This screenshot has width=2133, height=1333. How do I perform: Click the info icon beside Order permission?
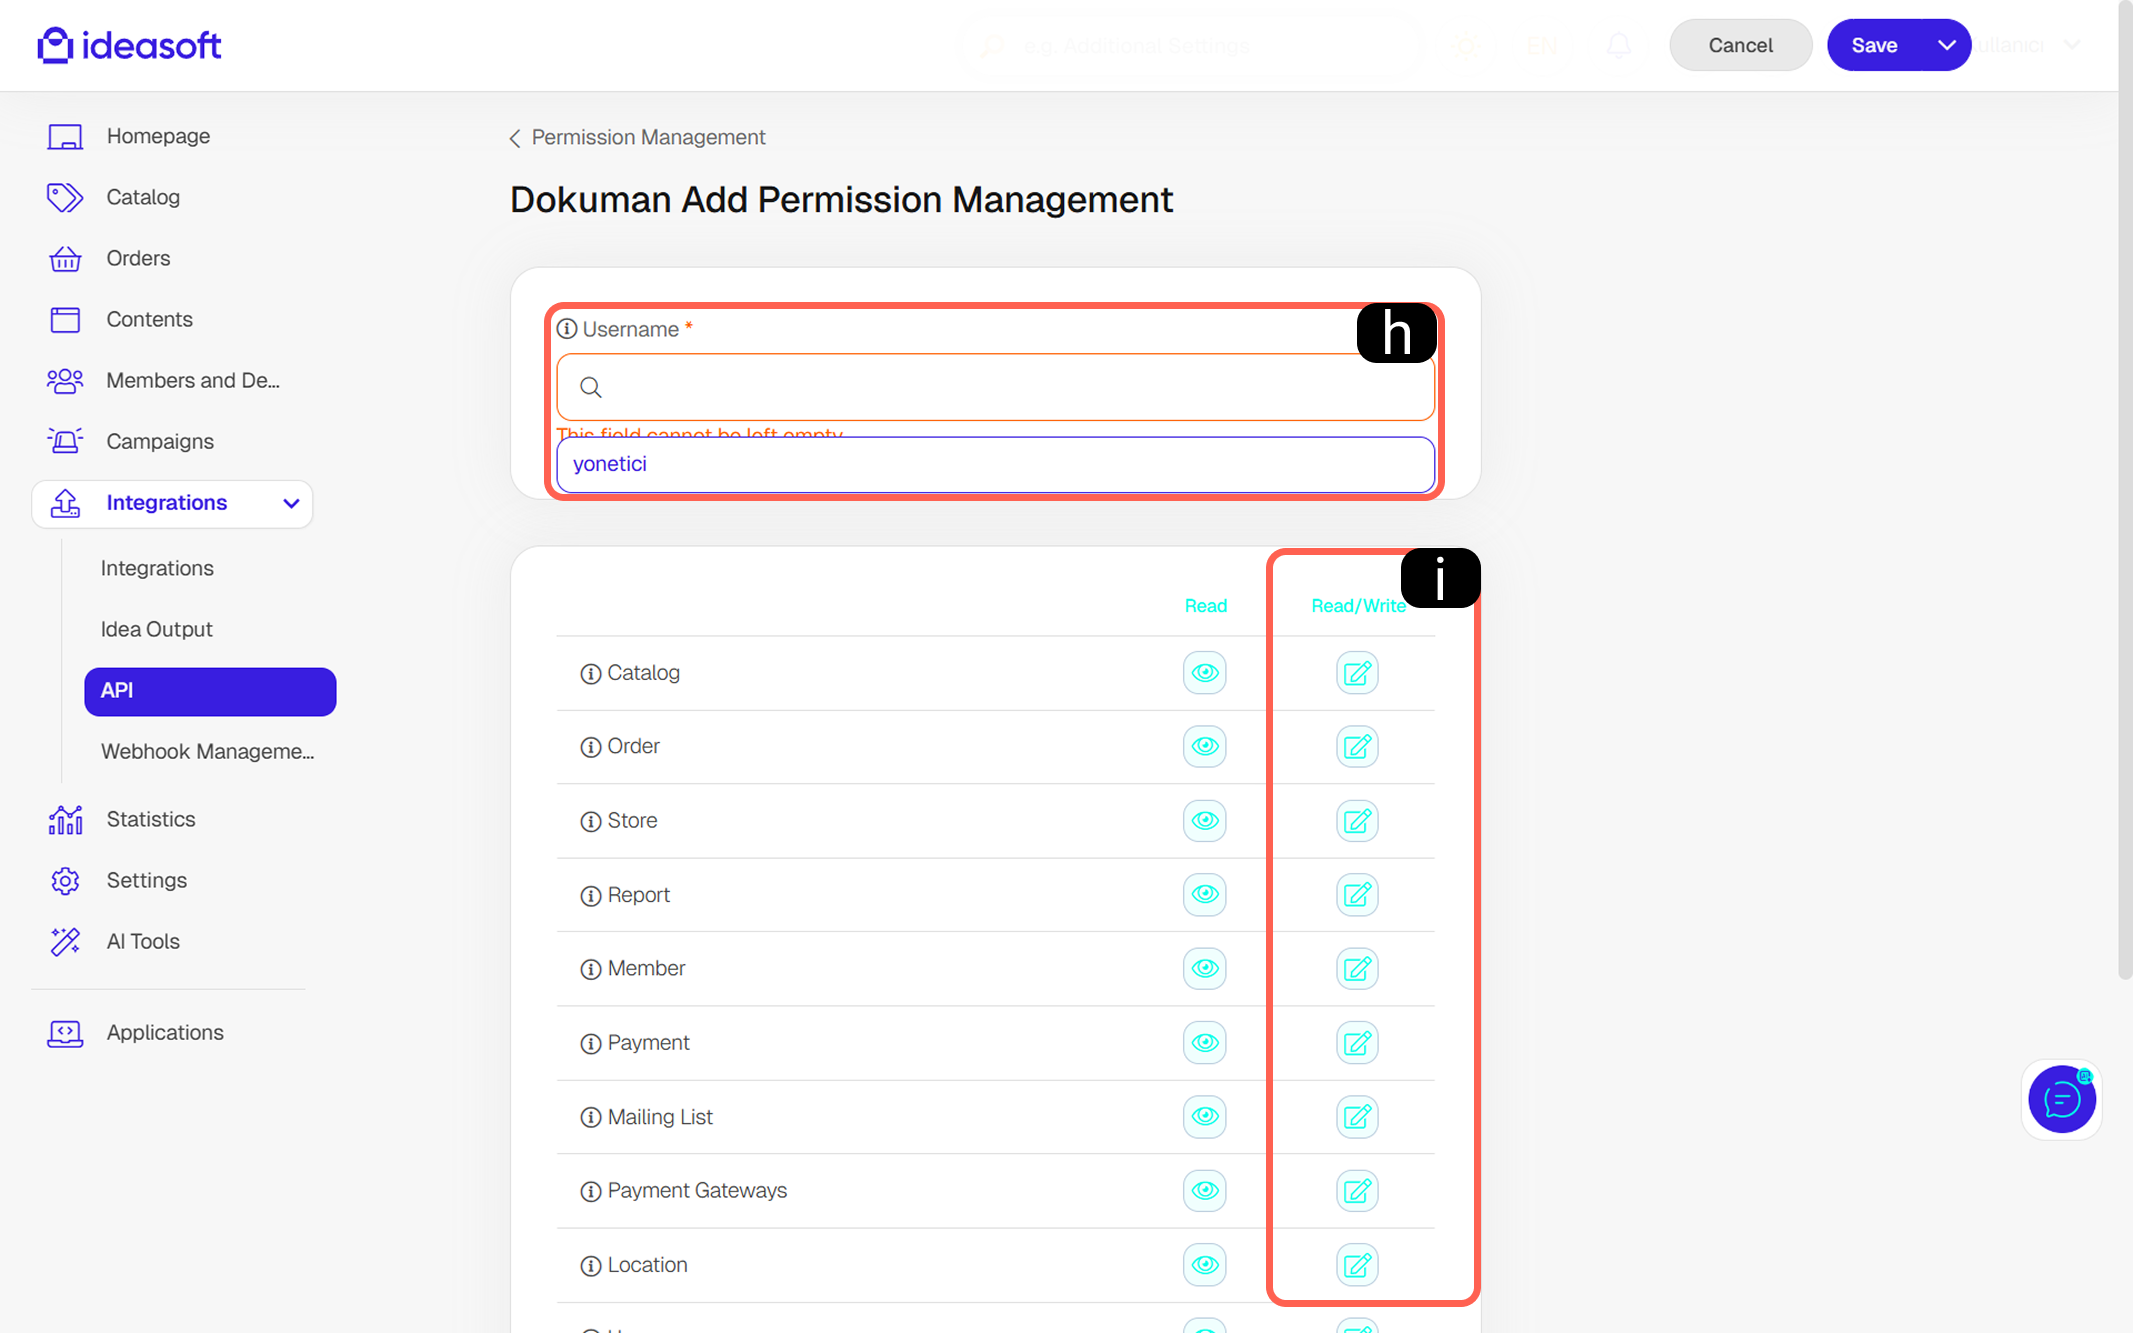591,747
